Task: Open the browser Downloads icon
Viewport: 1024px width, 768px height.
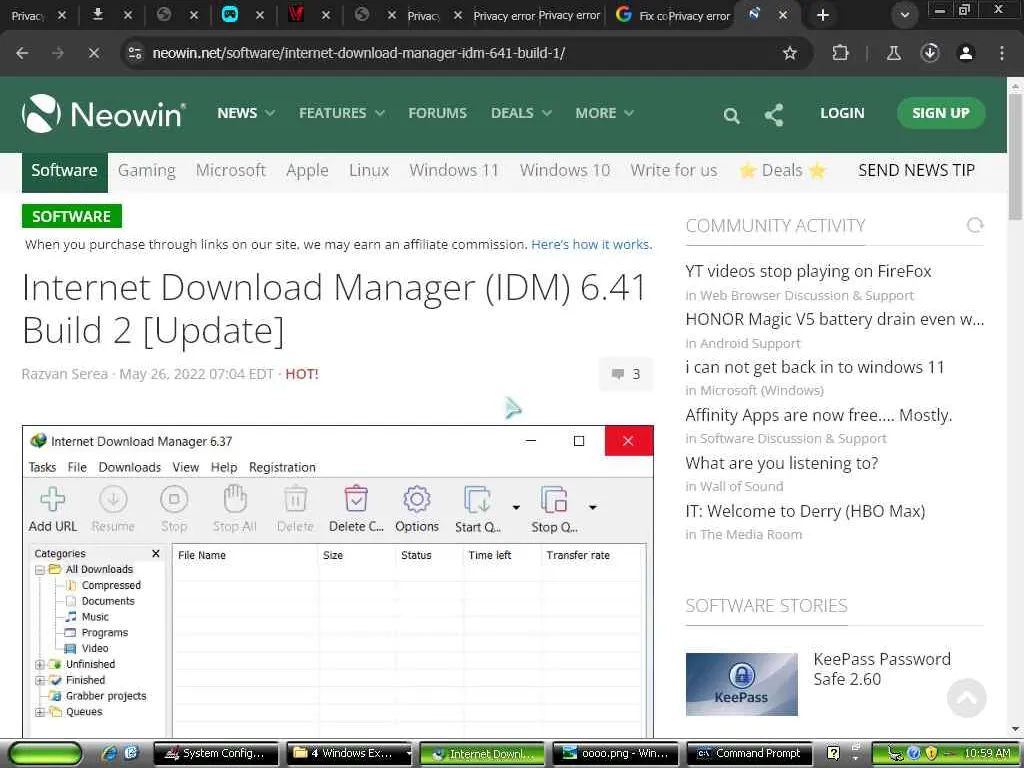Action: 930,53
